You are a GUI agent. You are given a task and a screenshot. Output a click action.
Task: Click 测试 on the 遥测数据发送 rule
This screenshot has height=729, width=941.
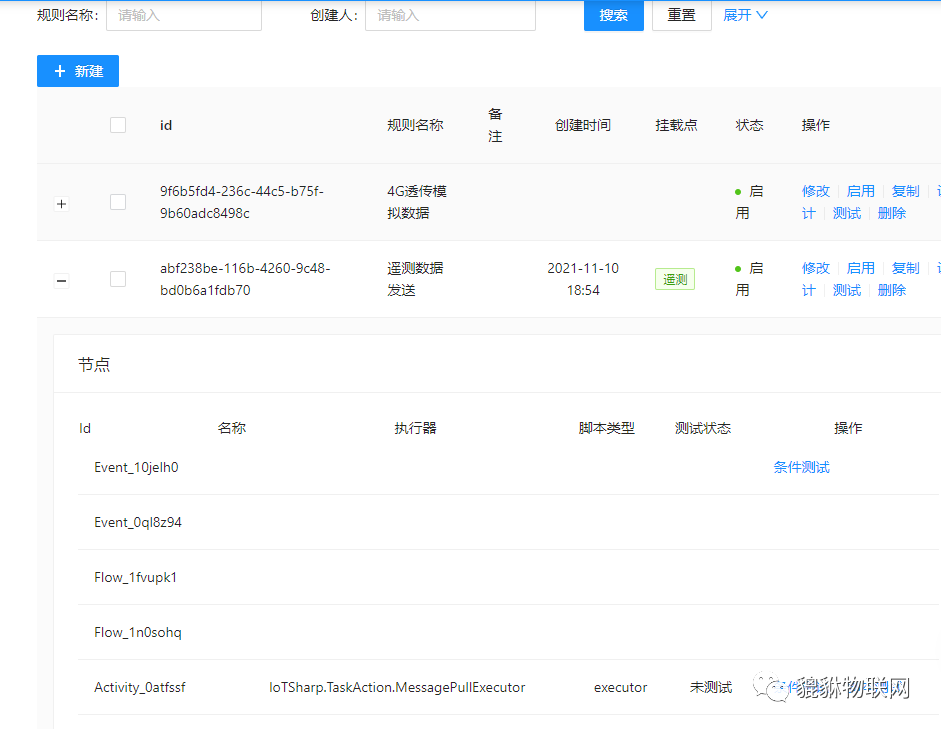coord(846,290)
